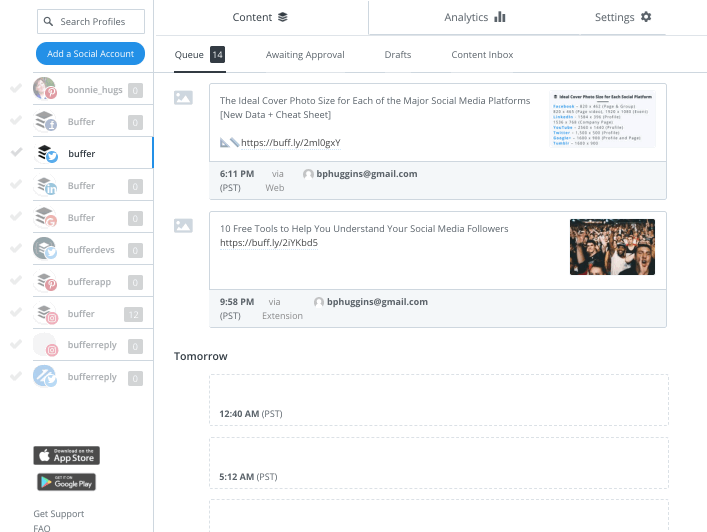Click the empty 12:40 AM queue slot
Screen dimensions: 707x532
click(439, 400)
